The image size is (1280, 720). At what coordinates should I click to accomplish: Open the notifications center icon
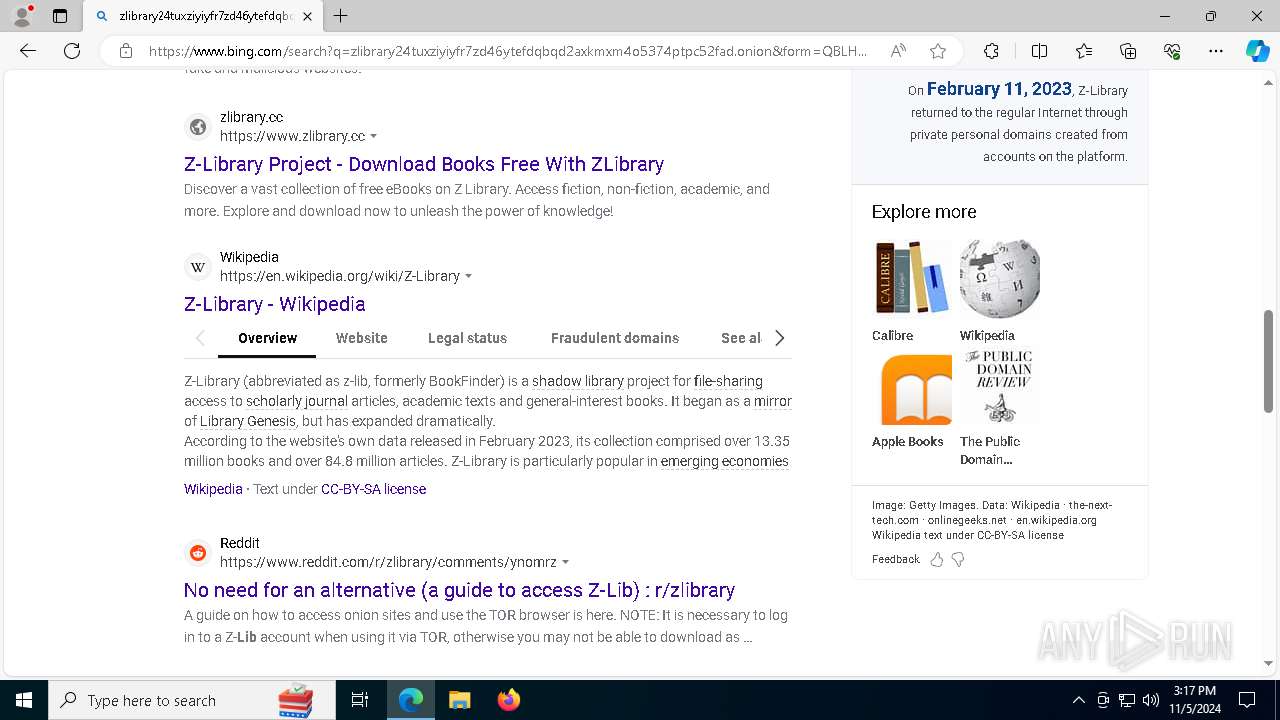1247,700
